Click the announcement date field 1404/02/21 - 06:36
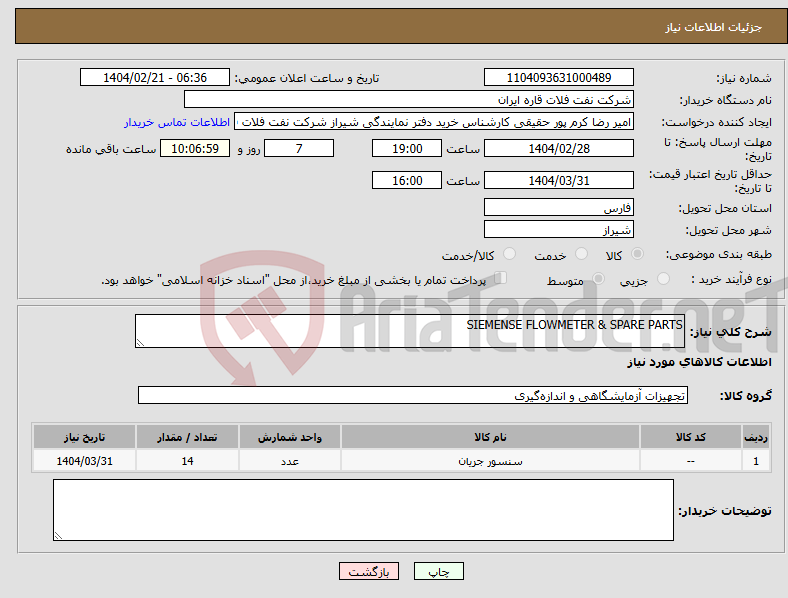Screen dimensions: 788x598 [155, 77]
